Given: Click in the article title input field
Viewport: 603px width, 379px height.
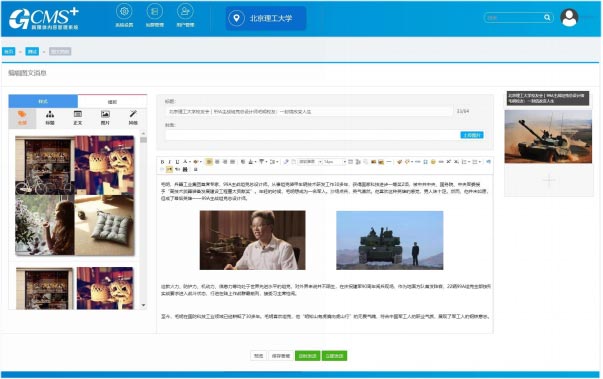Looking at the screenshot, I should point(310,111).
